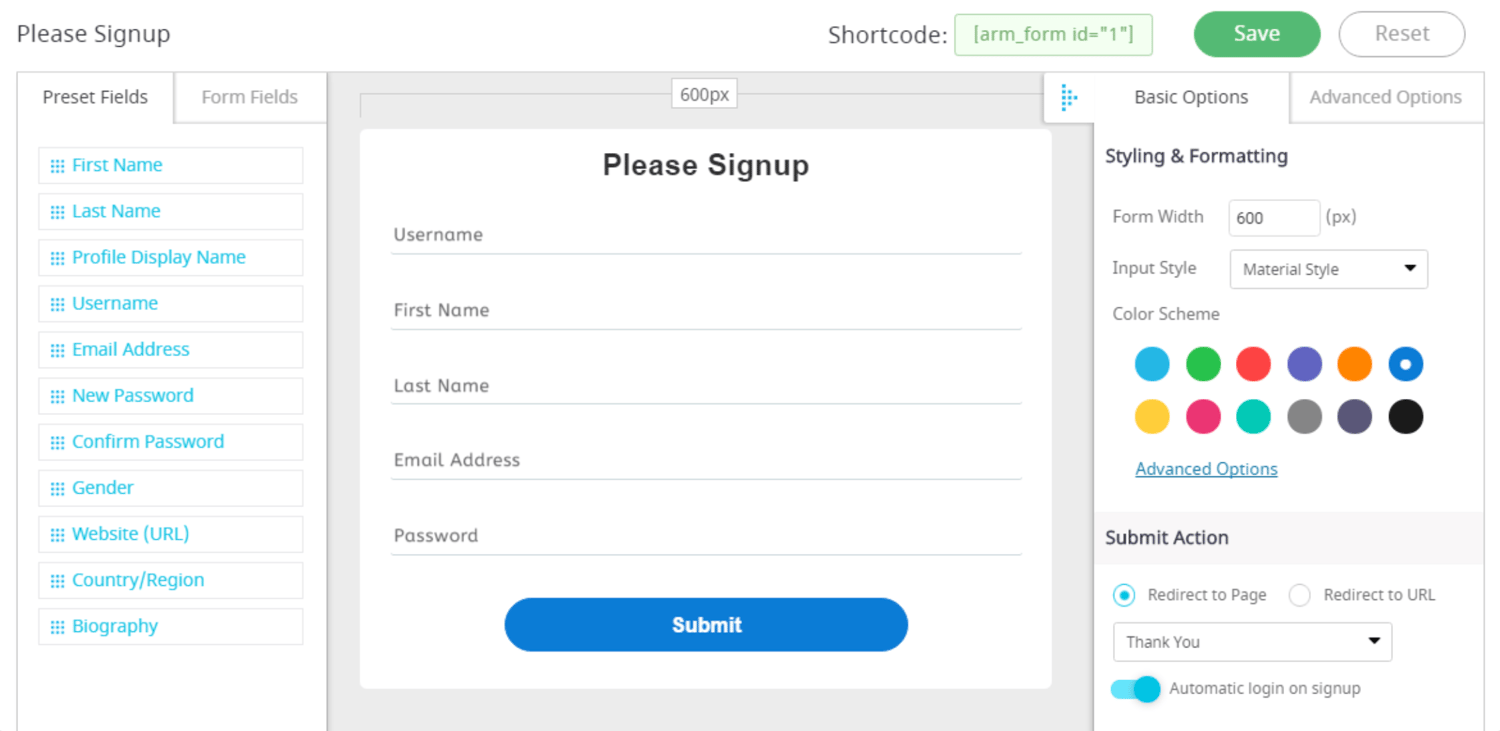Open the Advanced Options tab
1500x731 pixels.
click(x=1385, y=97)
